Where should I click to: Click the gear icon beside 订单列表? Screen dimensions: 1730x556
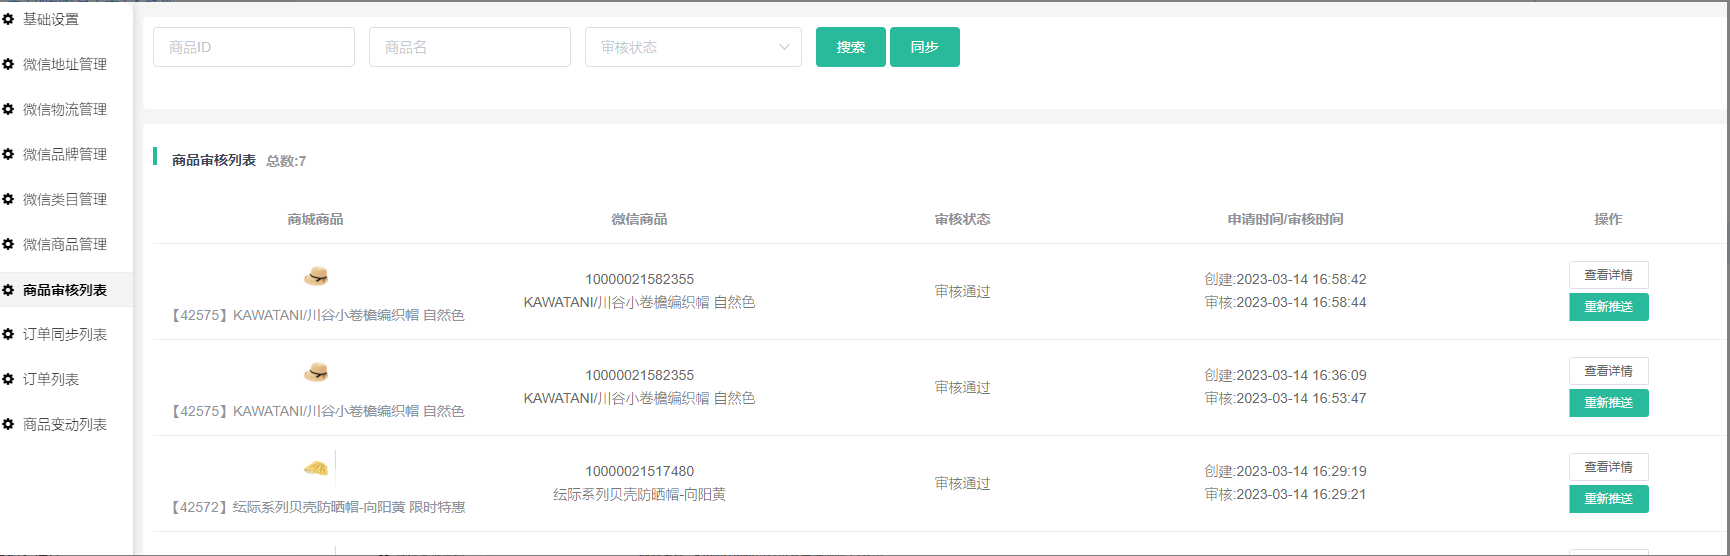8,379
